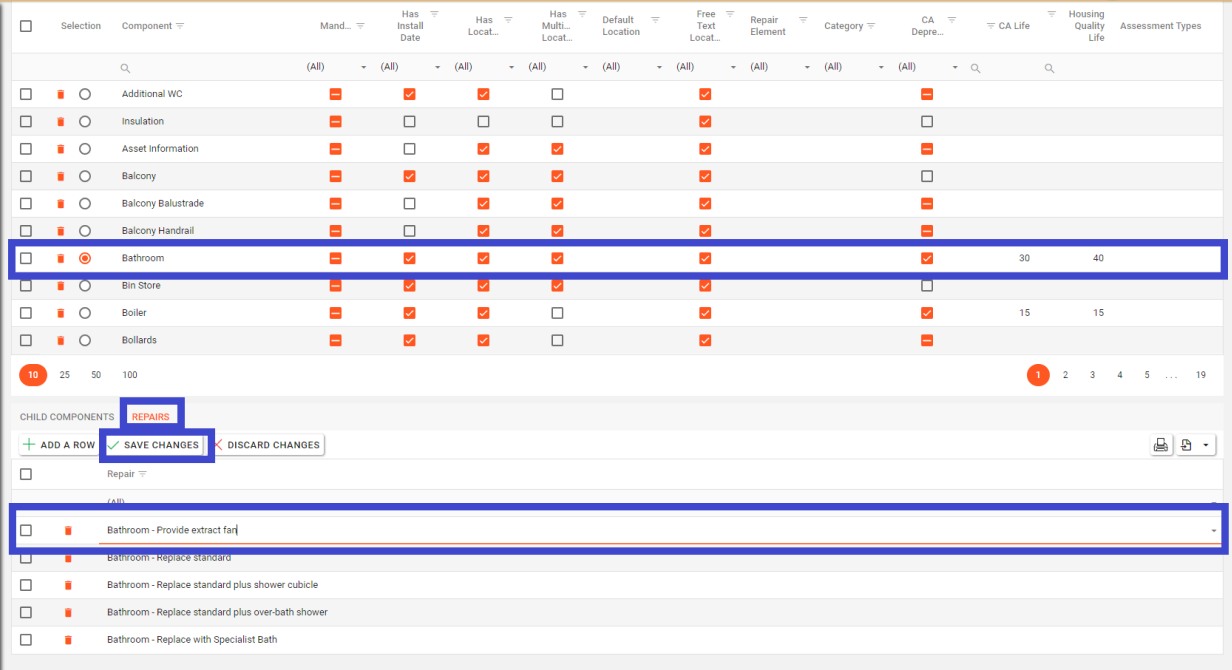Open the repair name dropdown in edited row
Screen dimensions: 1232x670
point(1213,530)
